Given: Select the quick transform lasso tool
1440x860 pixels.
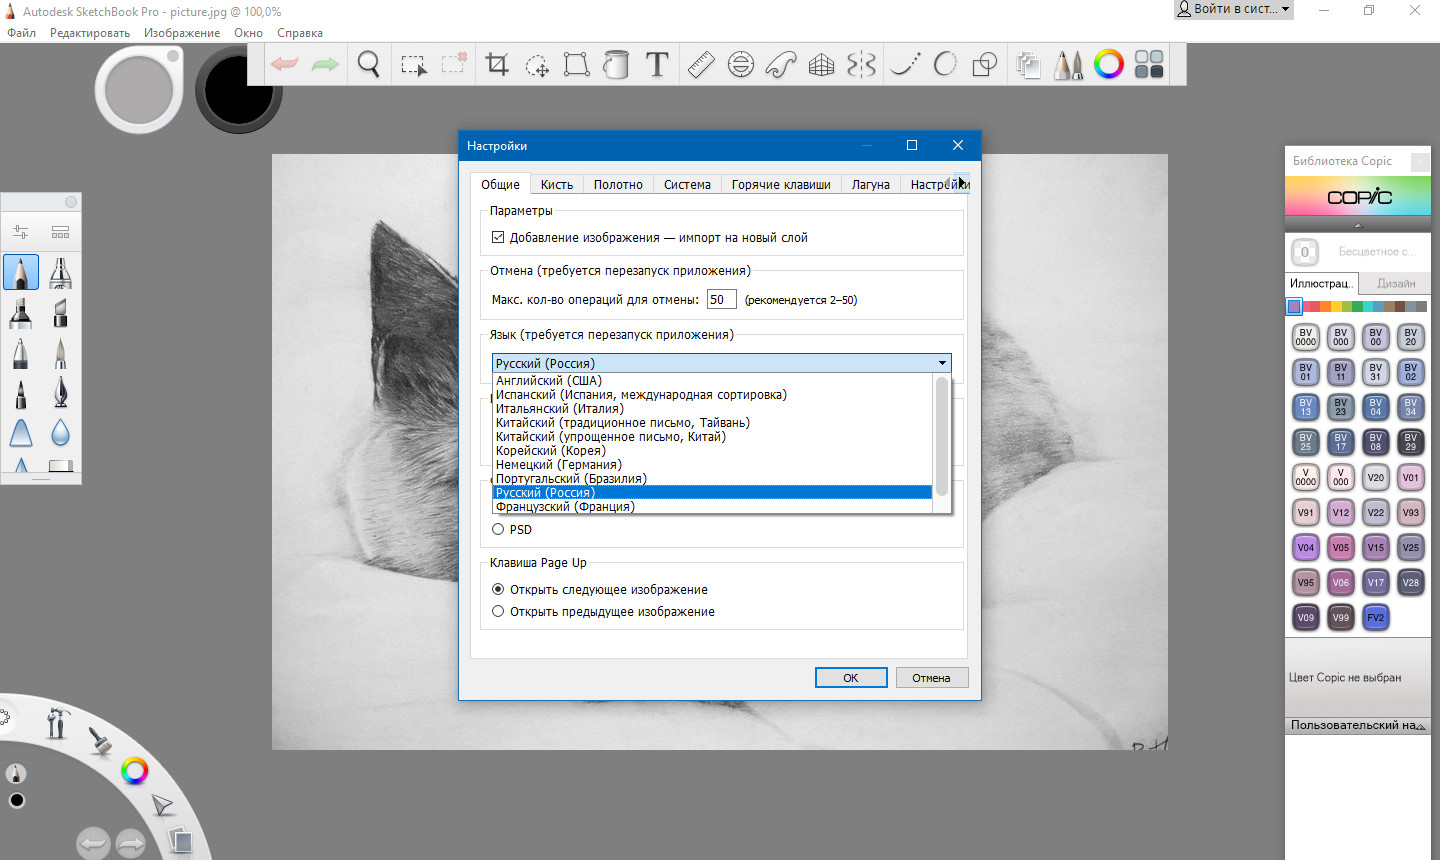Looking at the screenshot, I should click(x=537, y=66).
